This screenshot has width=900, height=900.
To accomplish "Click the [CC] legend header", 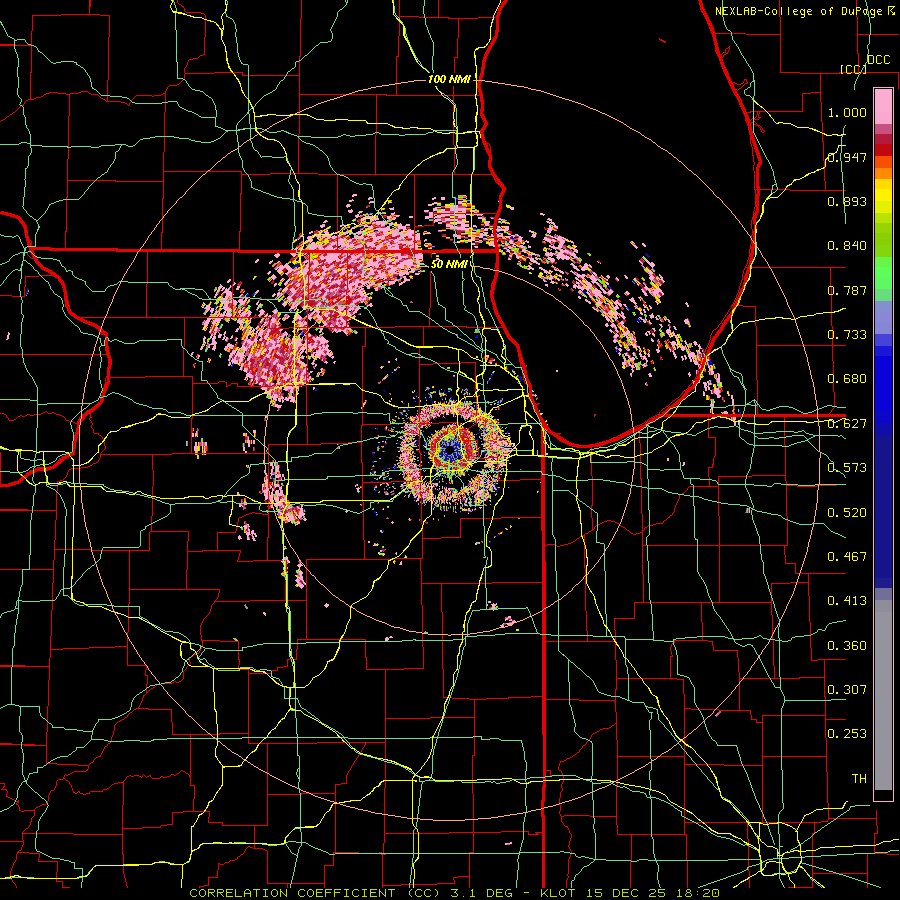I will (854, 69).
